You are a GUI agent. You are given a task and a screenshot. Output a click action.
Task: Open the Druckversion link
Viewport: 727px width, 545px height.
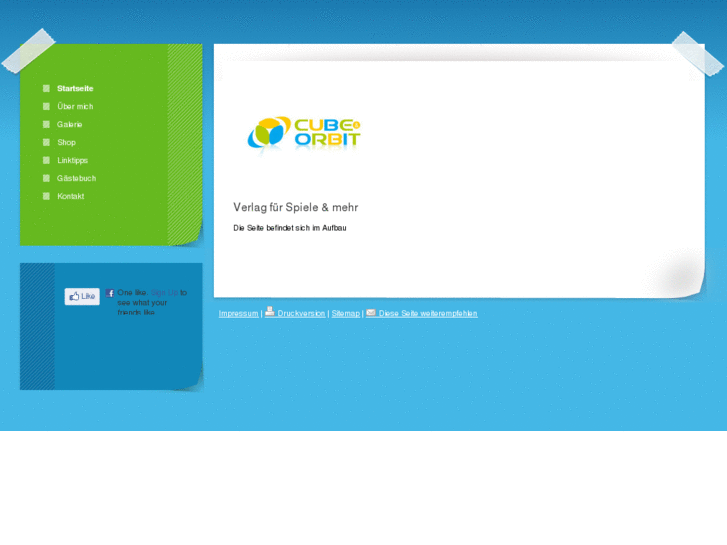point(301,314)
